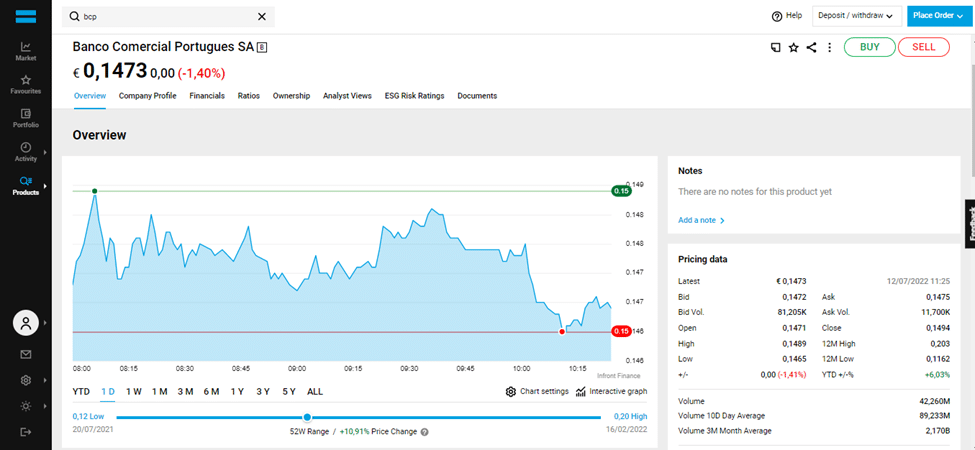This screenshot has height=450, width=975.
Task: Click the price change info icon
Action: click(425, 432)
